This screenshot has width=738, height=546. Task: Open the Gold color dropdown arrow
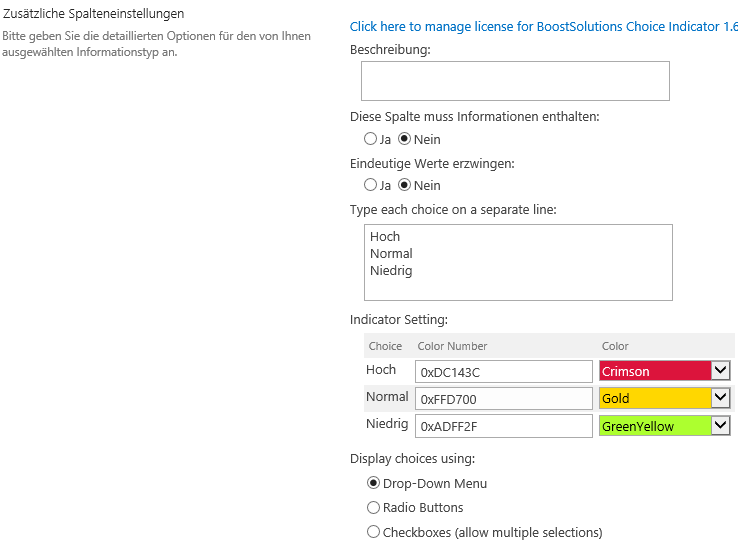coord(721,398)
